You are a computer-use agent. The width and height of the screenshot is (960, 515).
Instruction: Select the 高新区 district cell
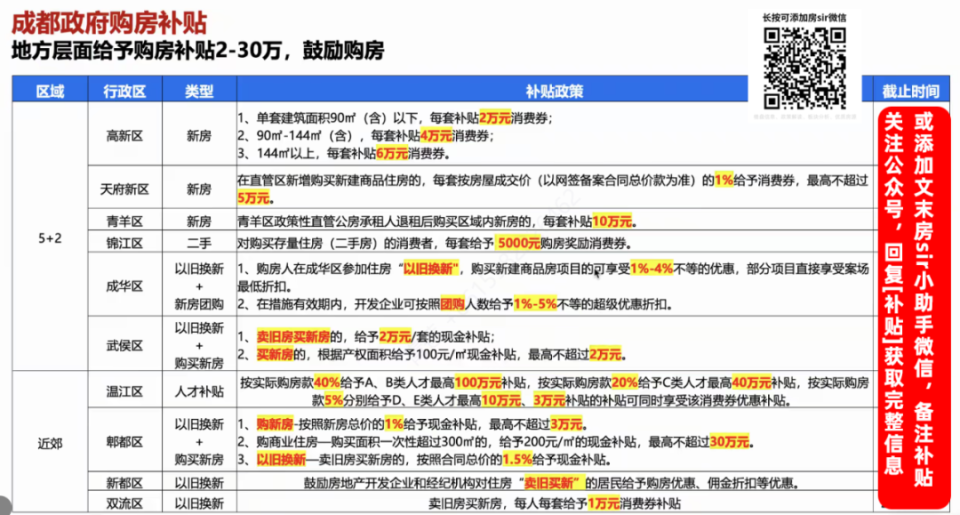click(x=125, y=136)
